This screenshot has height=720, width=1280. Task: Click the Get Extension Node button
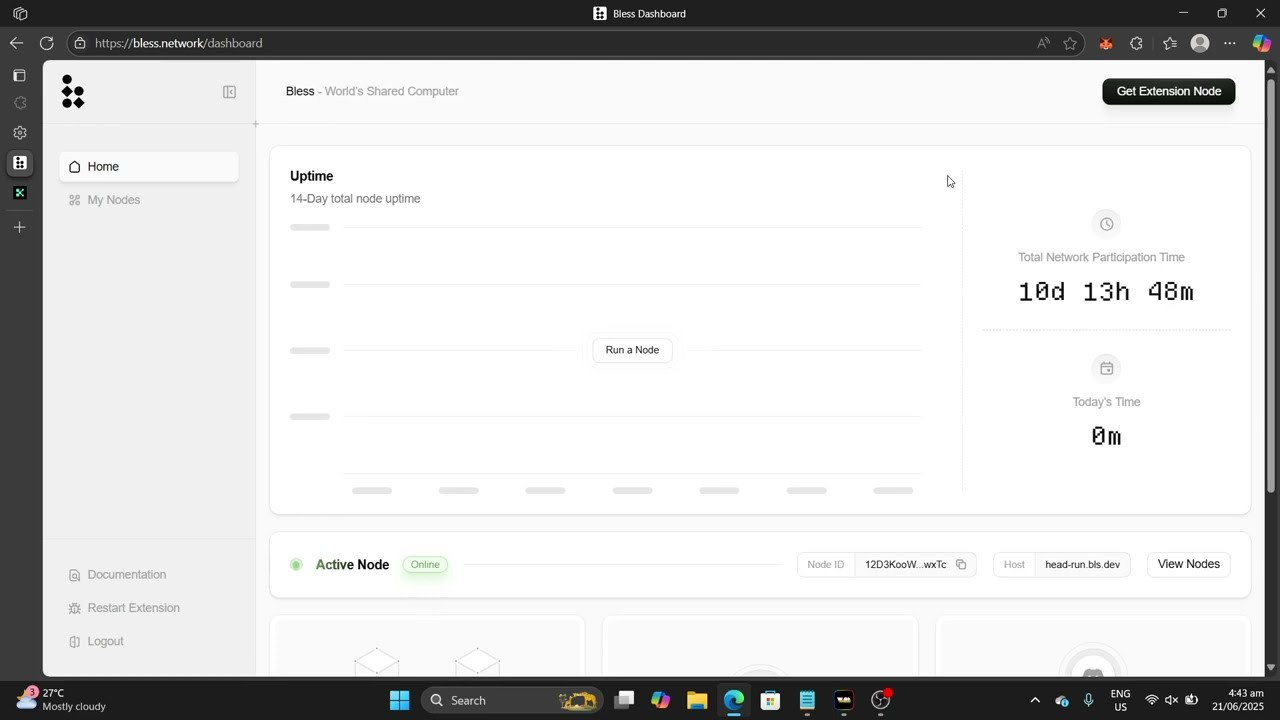[x=1168, y=91]
